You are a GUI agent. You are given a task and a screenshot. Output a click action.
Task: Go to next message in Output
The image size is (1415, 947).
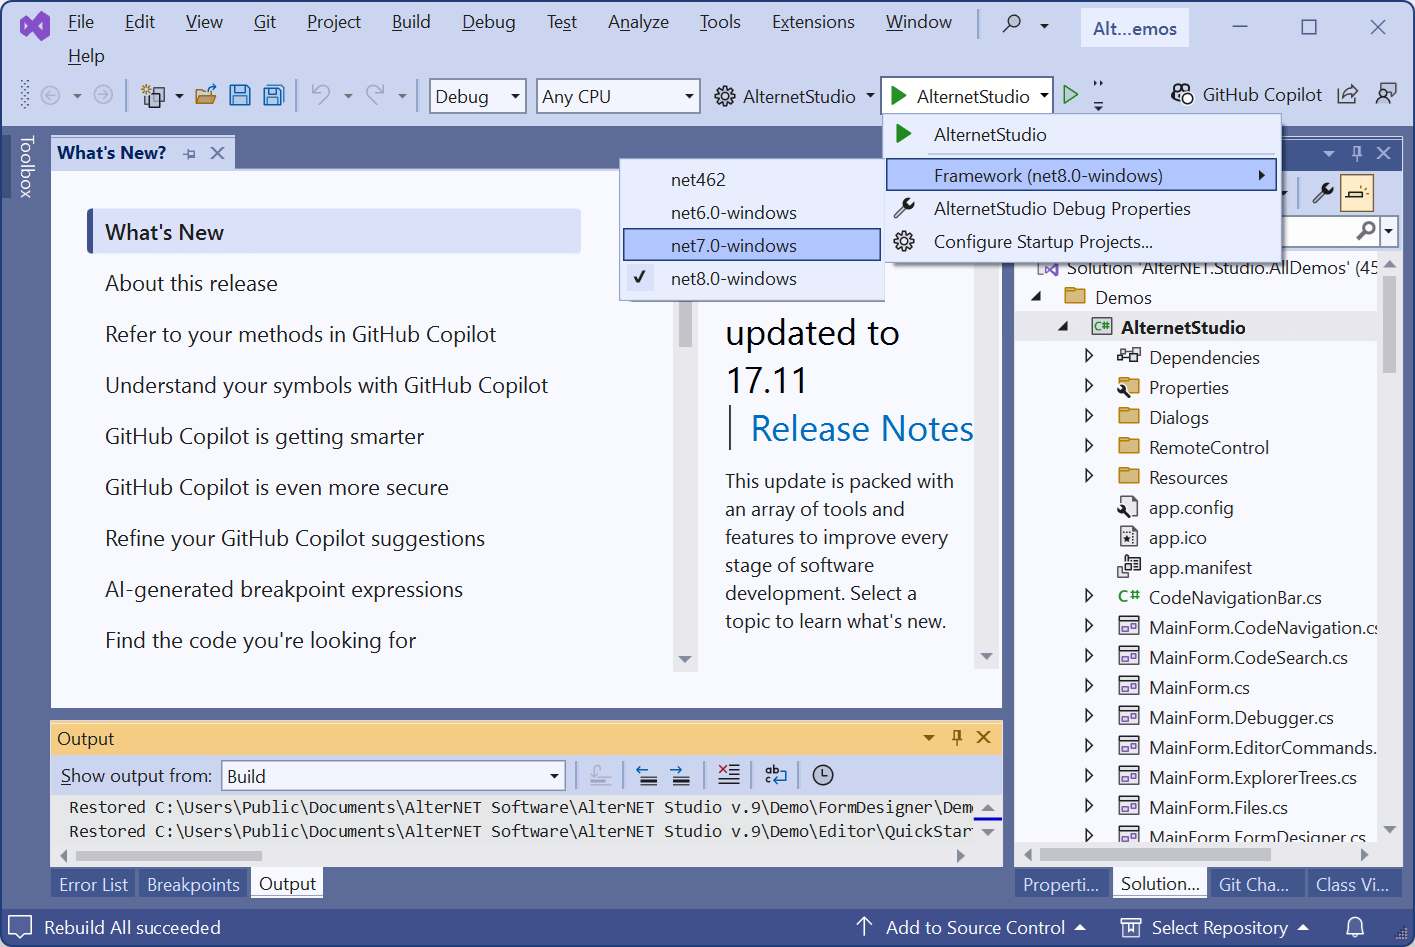pos(680,775)
